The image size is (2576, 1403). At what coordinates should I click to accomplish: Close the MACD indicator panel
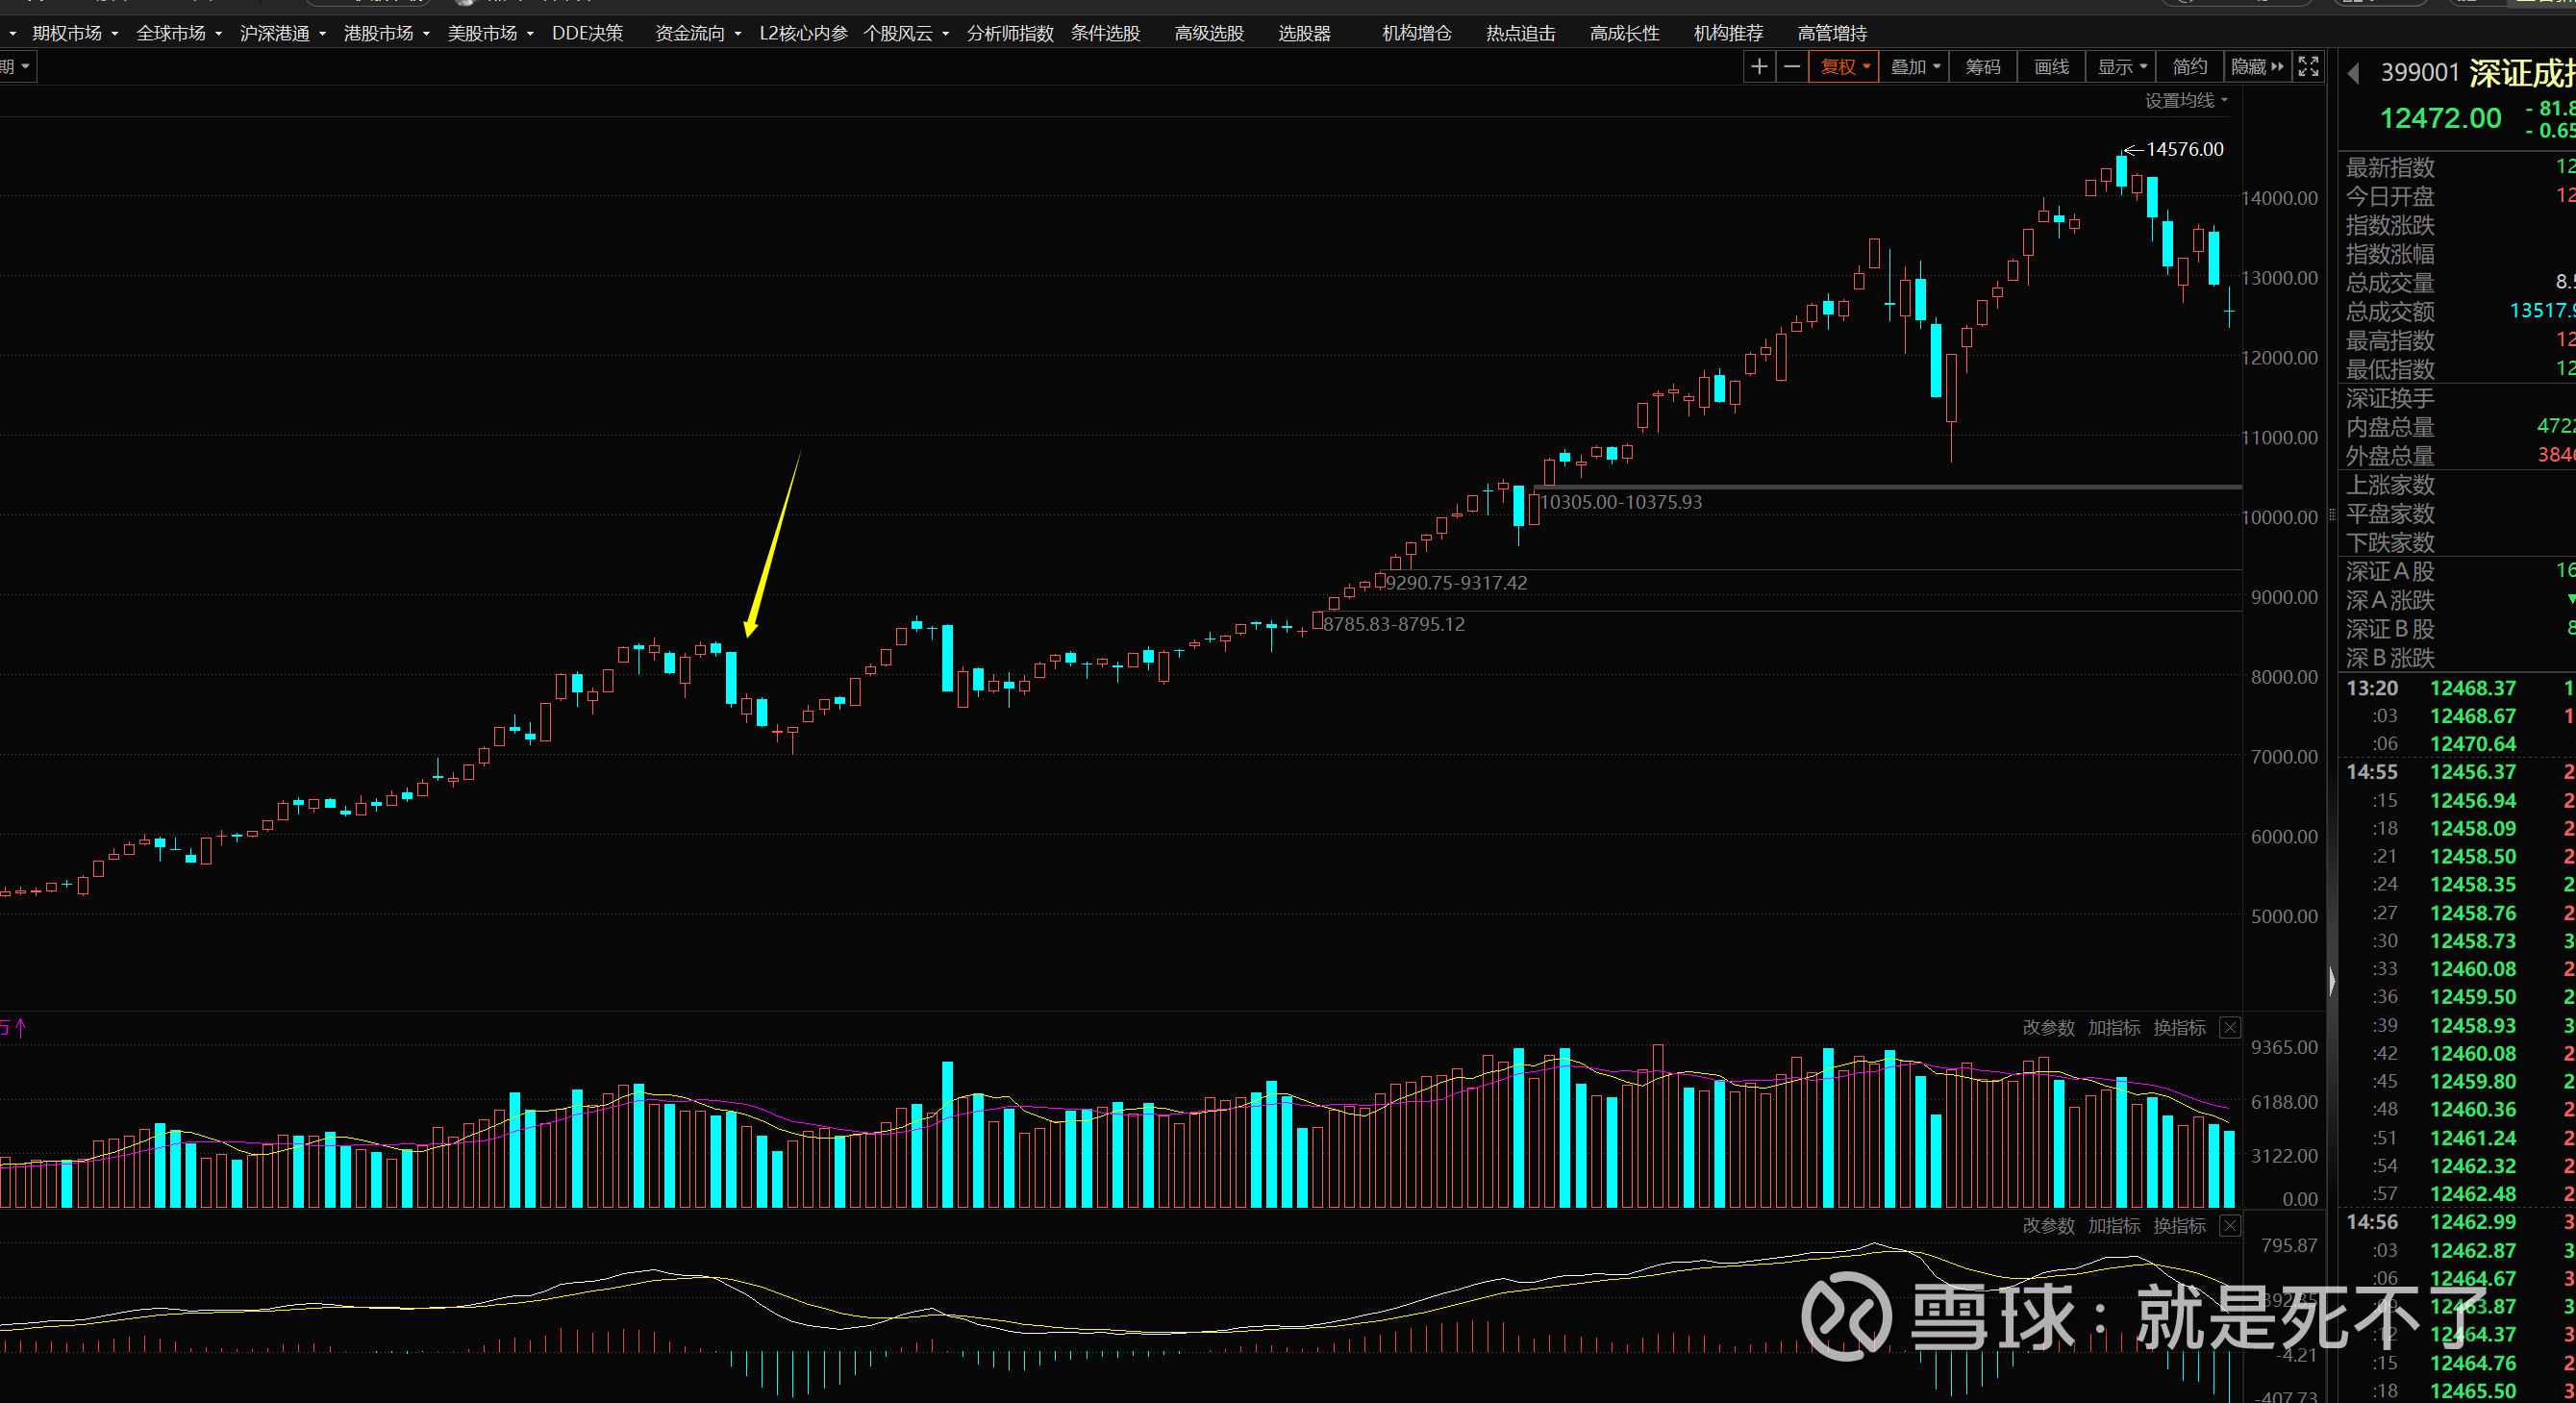point(2230,1226)
